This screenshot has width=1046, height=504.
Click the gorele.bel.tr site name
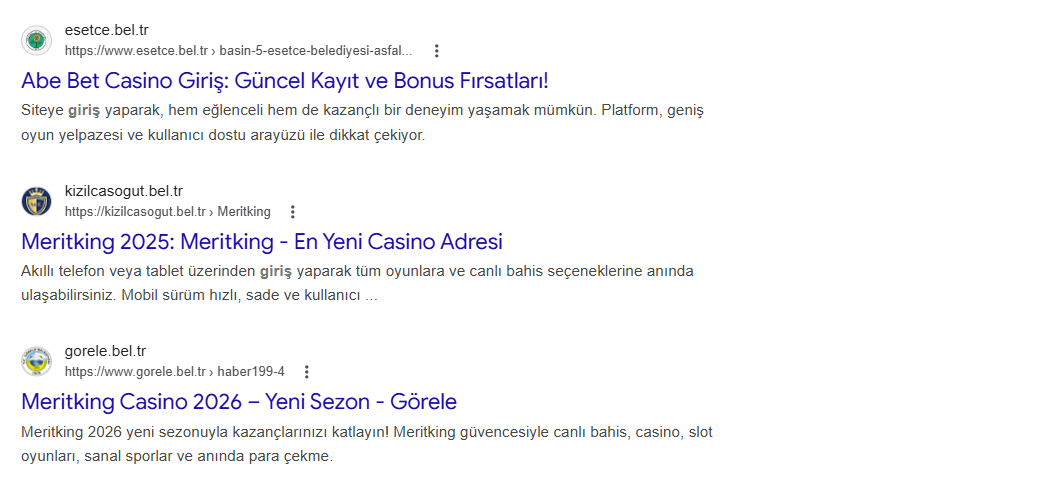pyautogui.click(x=105, y=351)
